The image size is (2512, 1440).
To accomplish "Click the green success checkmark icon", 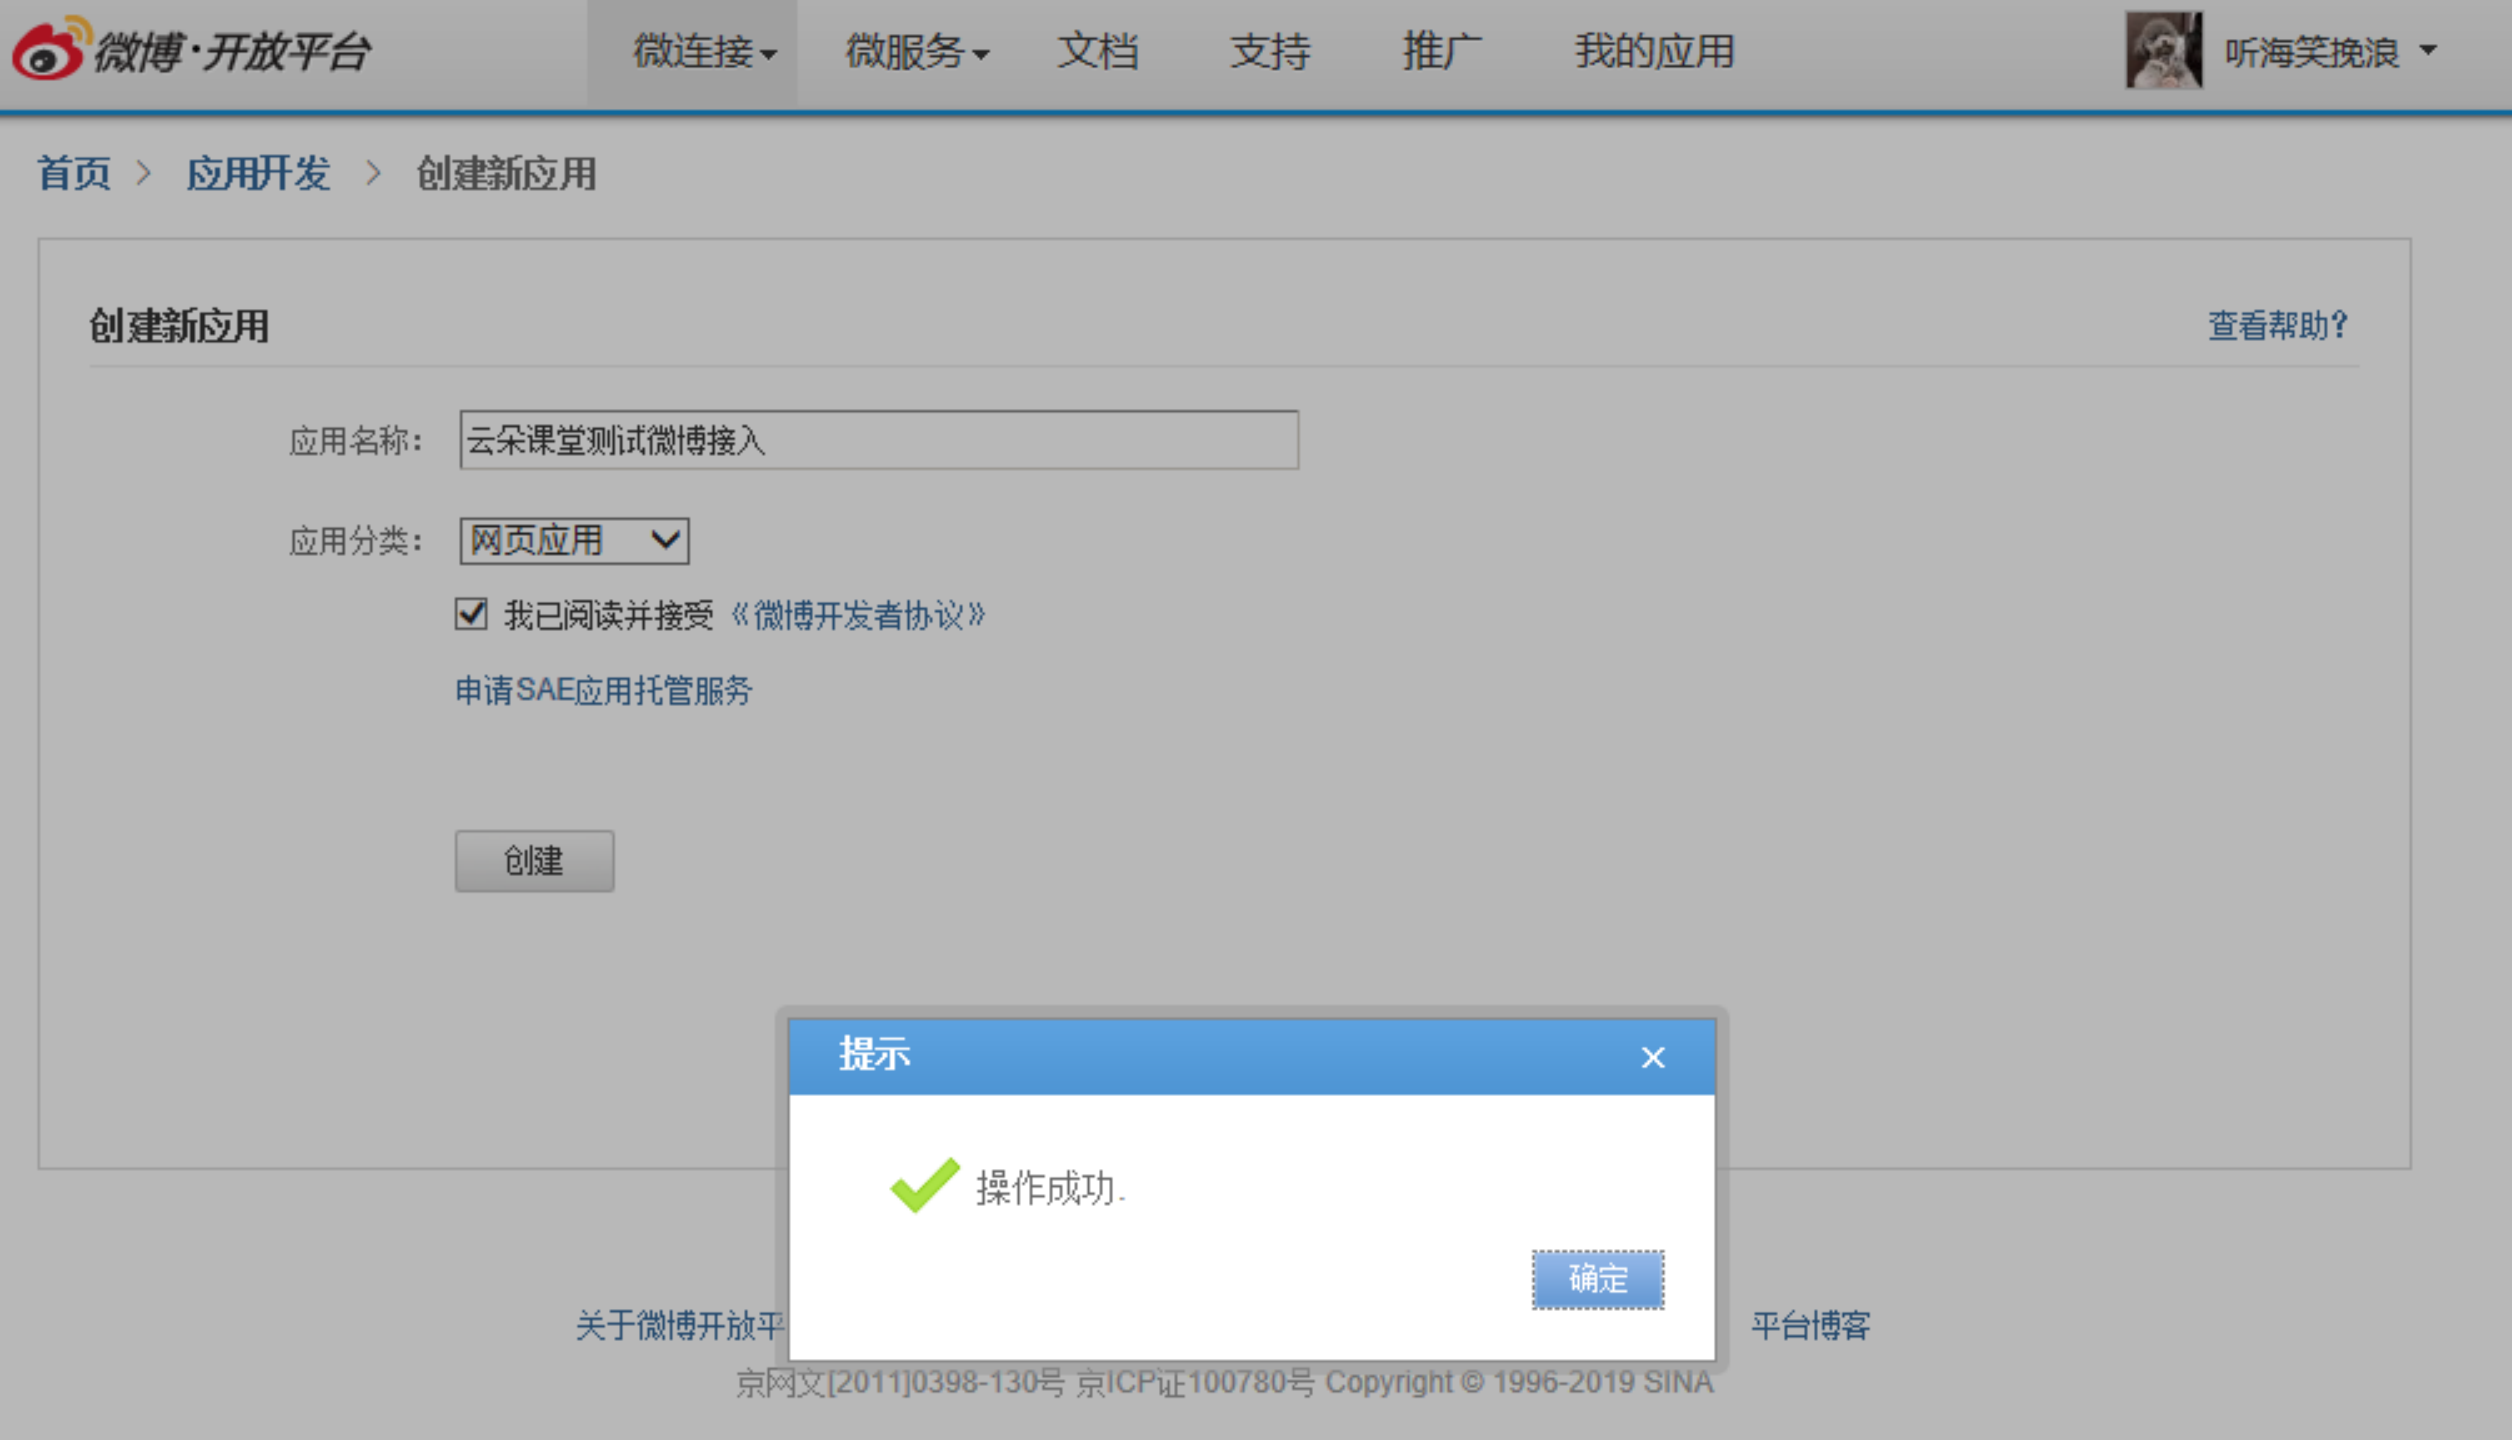I will click(x=924, y=1185).
